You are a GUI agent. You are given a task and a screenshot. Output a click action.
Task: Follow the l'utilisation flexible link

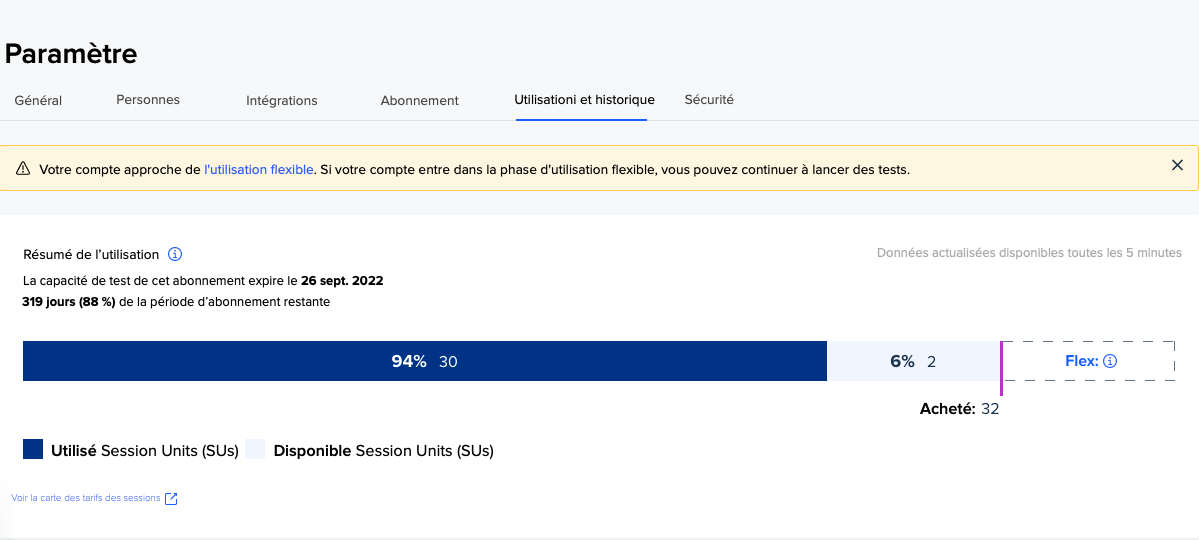click(x=259, y=169)
